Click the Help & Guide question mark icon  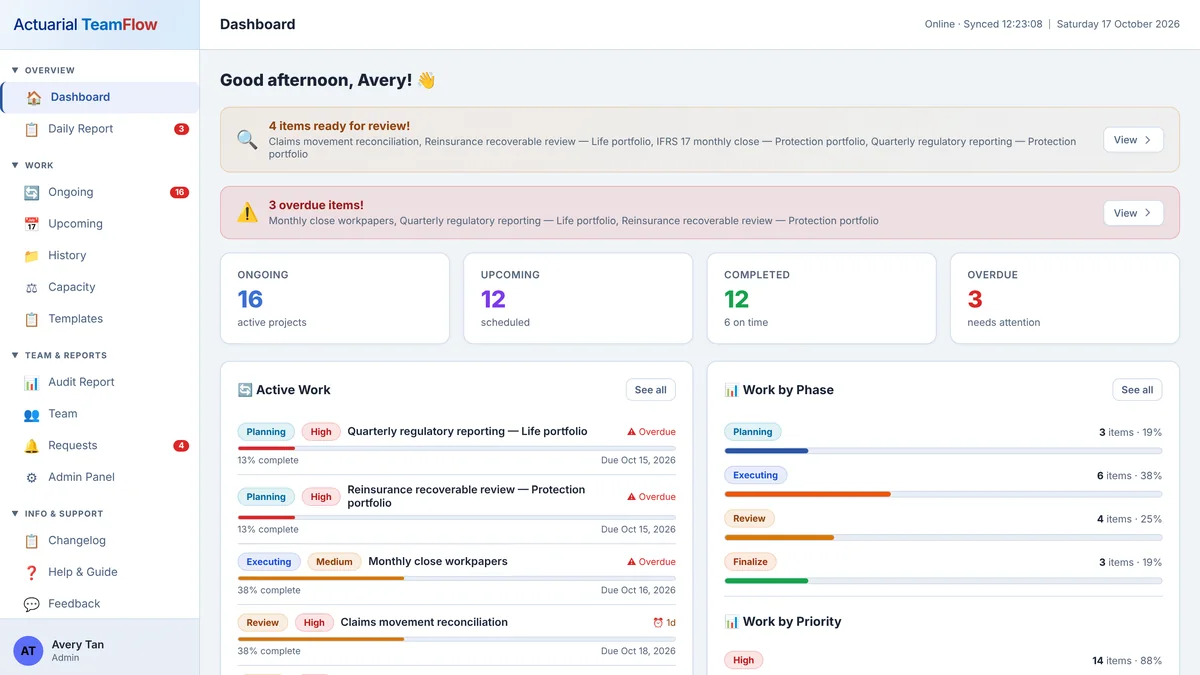[32, 572]
